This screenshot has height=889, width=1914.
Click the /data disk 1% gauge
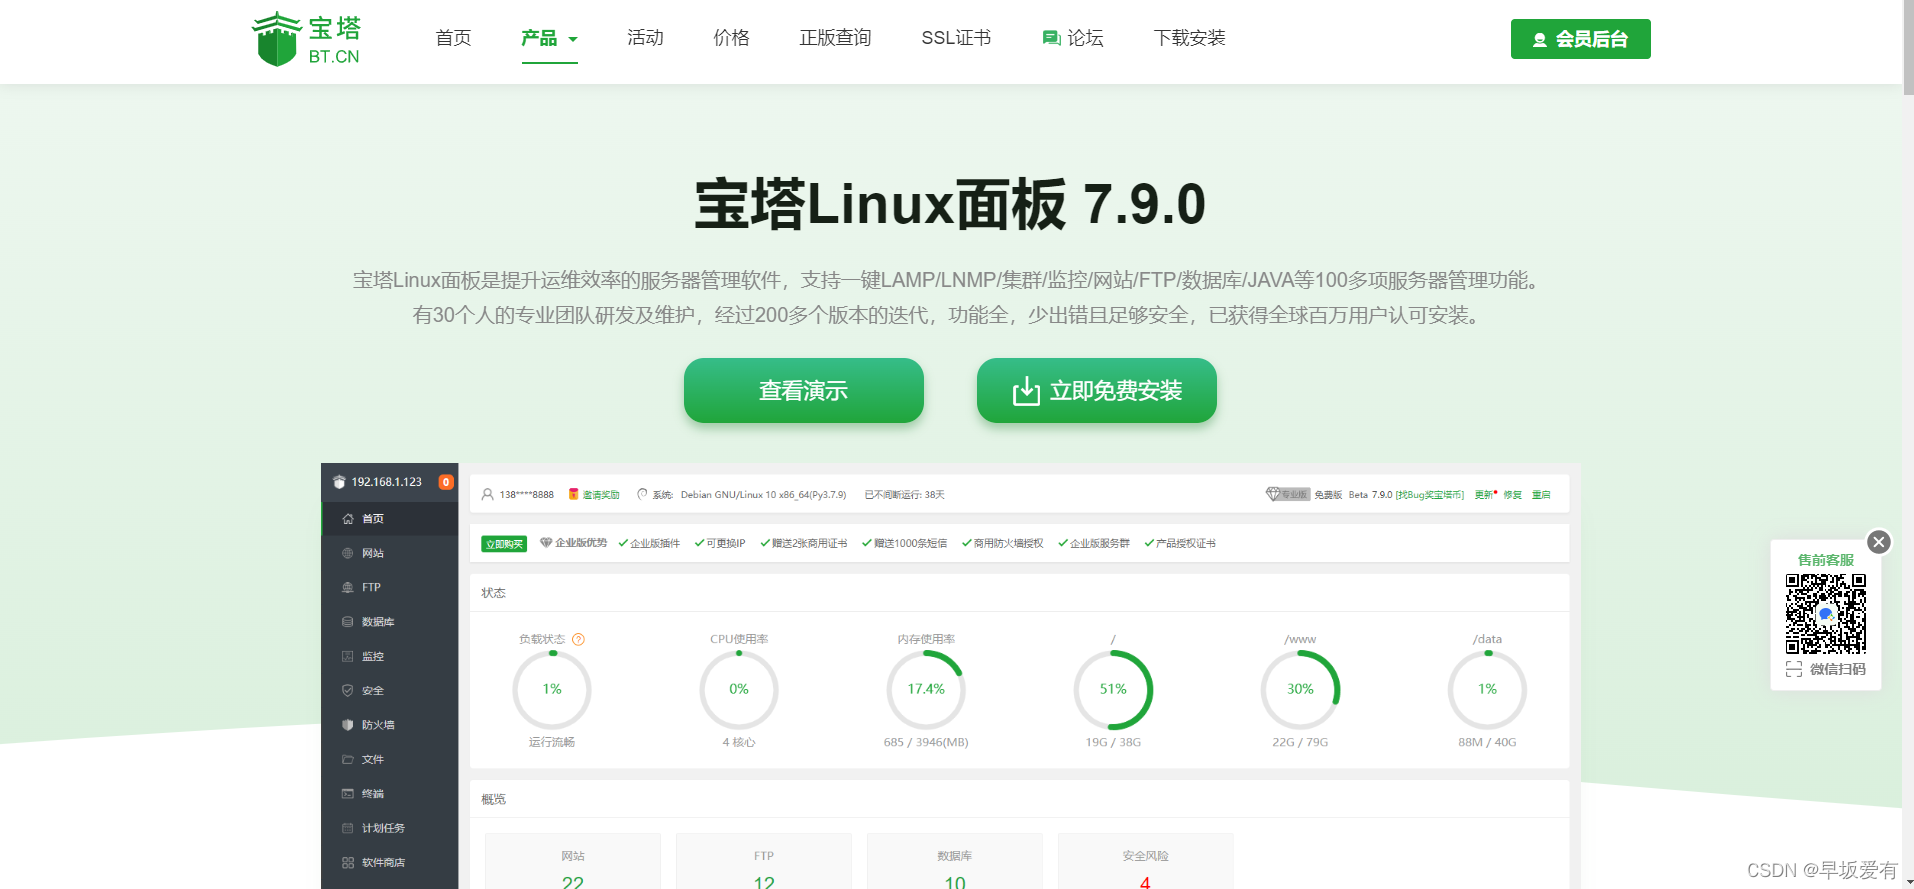(x=1488, y=690)
